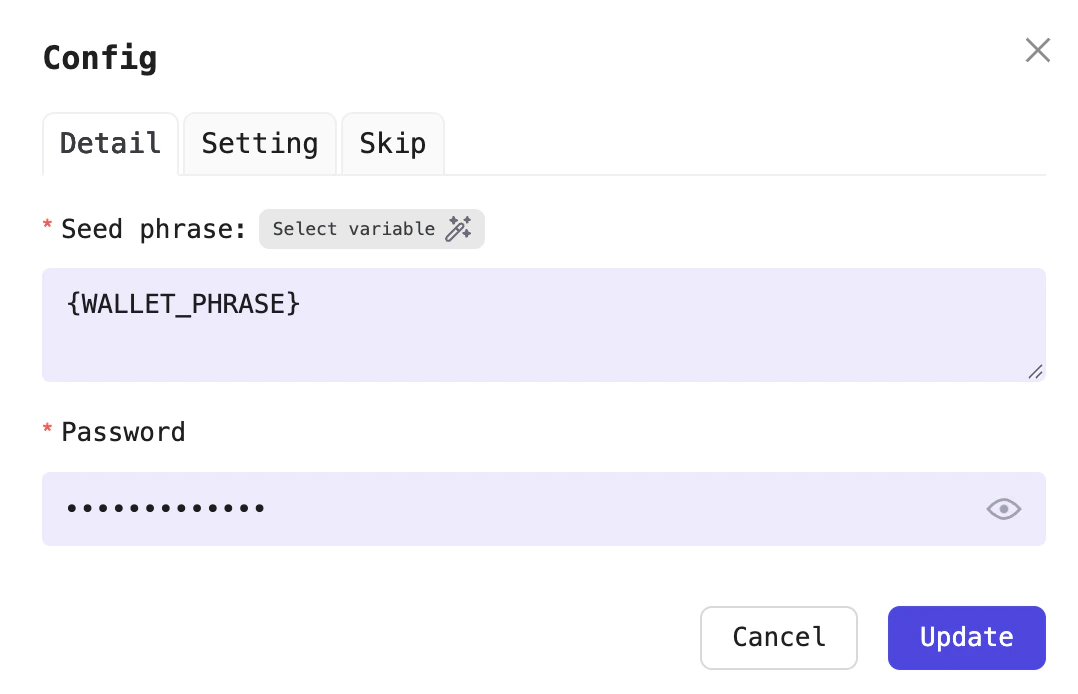Click the Cancel button
The width and height of the screenshot is (1078, 694).
pos(778,637)
